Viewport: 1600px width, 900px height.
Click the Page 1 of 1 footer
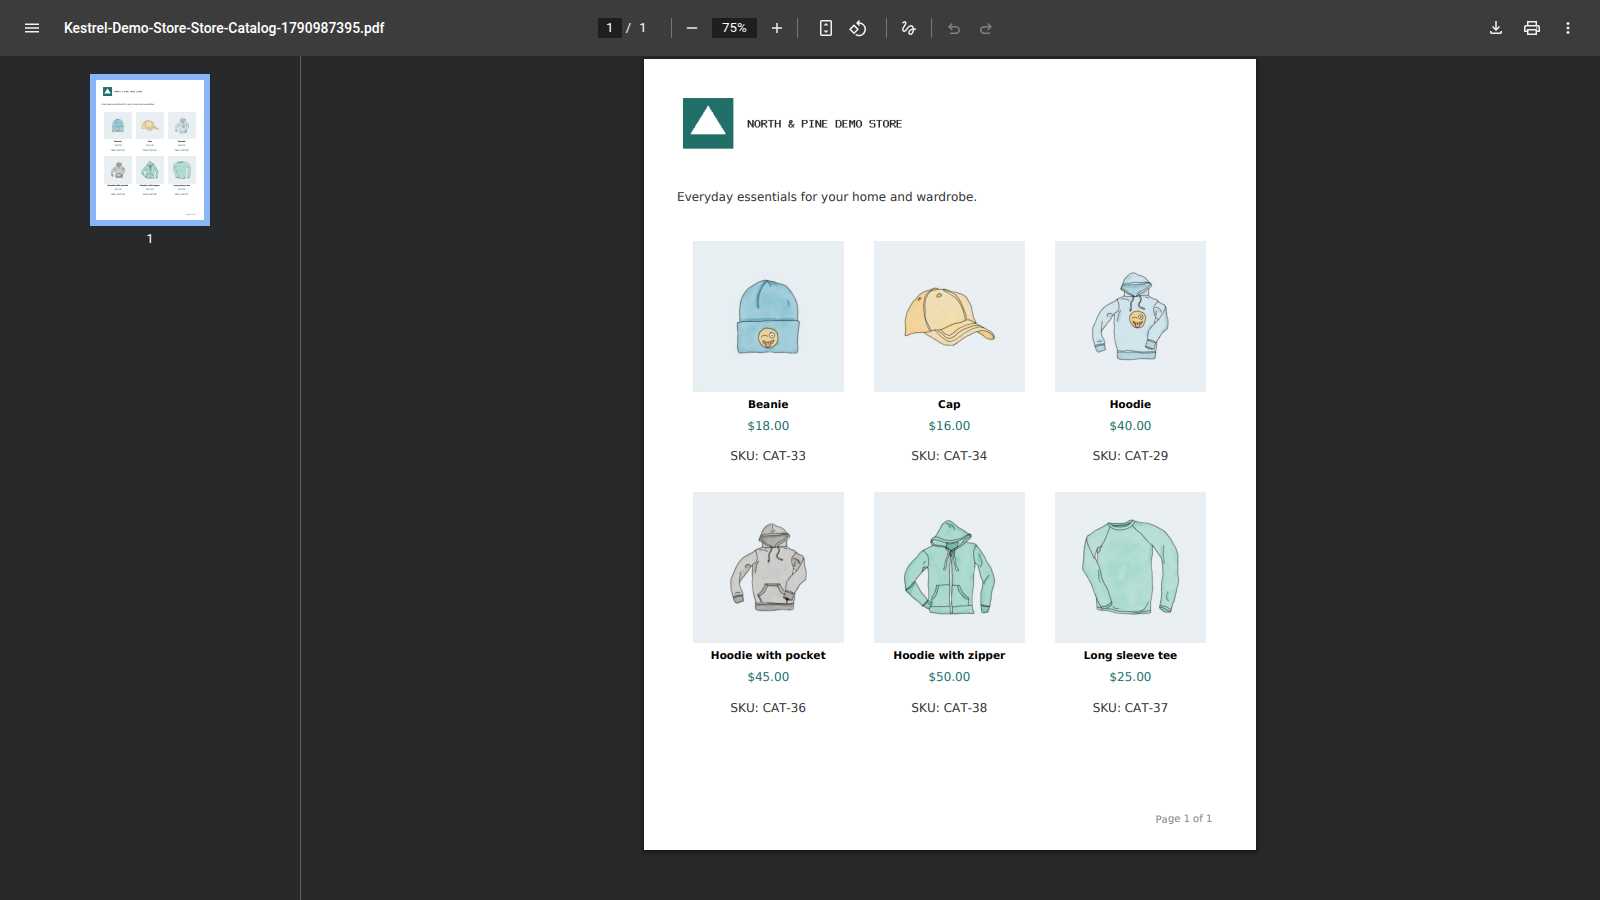point(1183,819)
